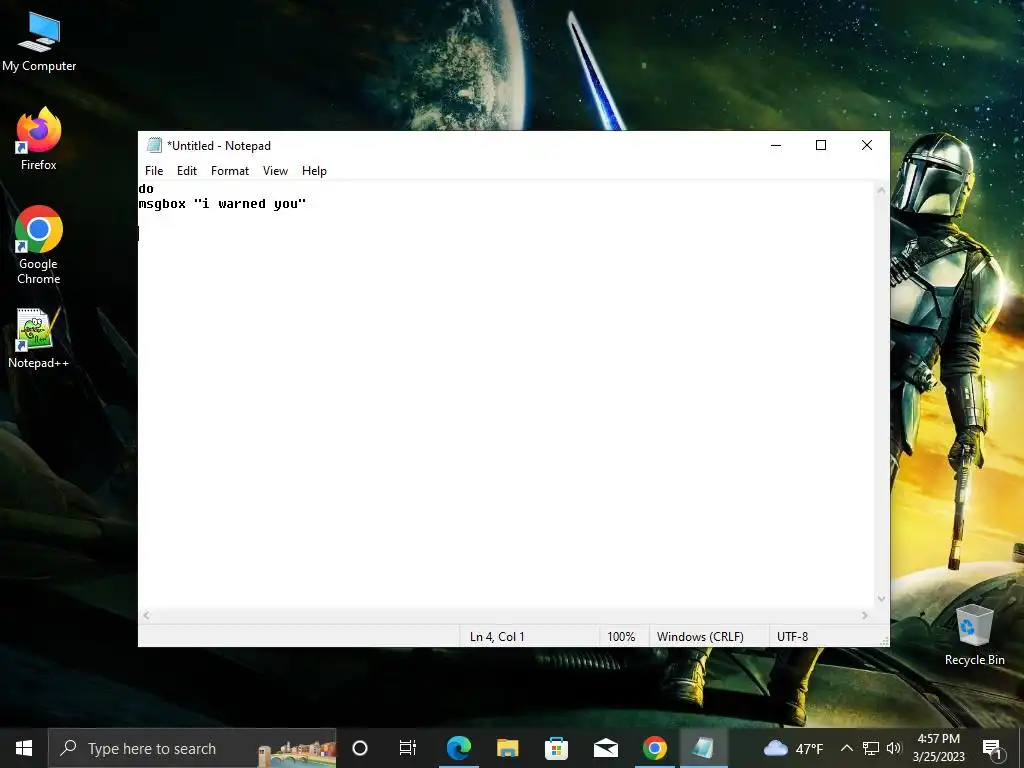The height and width of the screenshot is (768, 1024).
Task: Select the Notepad++ desktop shortcut
Action: (39, 338)
